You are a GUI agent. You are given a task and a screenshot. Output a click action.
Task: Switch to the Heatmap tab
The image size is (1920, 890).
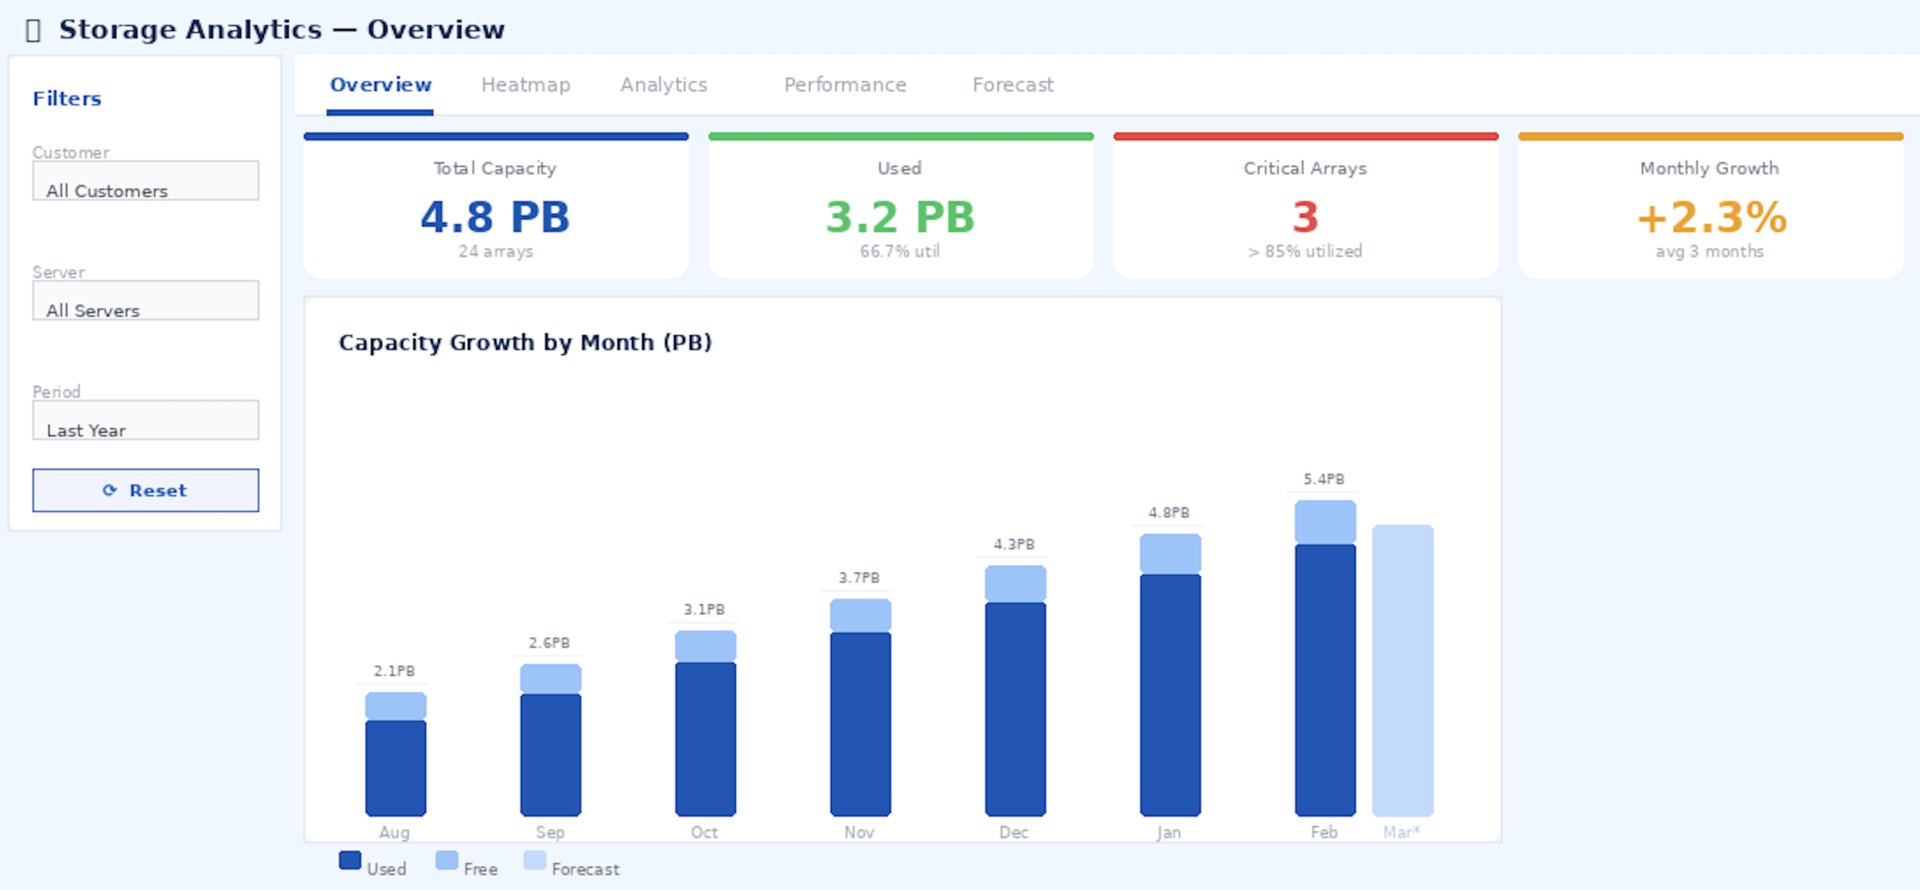tap(525, 85)
